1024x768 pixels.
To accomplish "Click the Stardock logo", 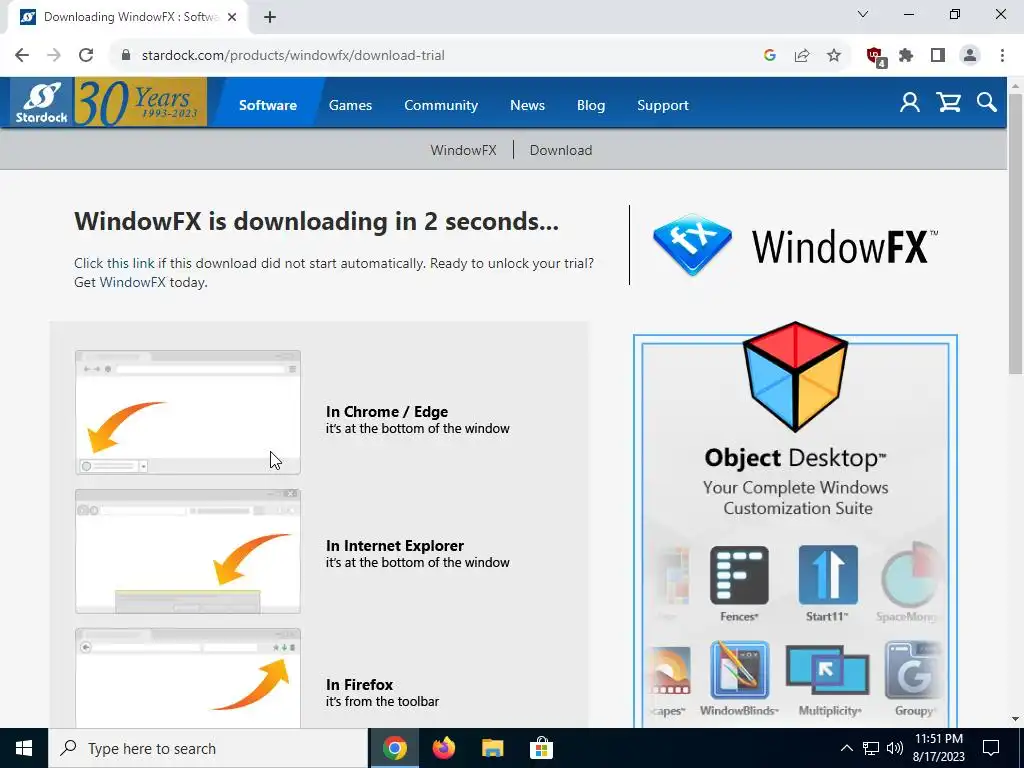I will pyautogui.click(x=41, y=102).
